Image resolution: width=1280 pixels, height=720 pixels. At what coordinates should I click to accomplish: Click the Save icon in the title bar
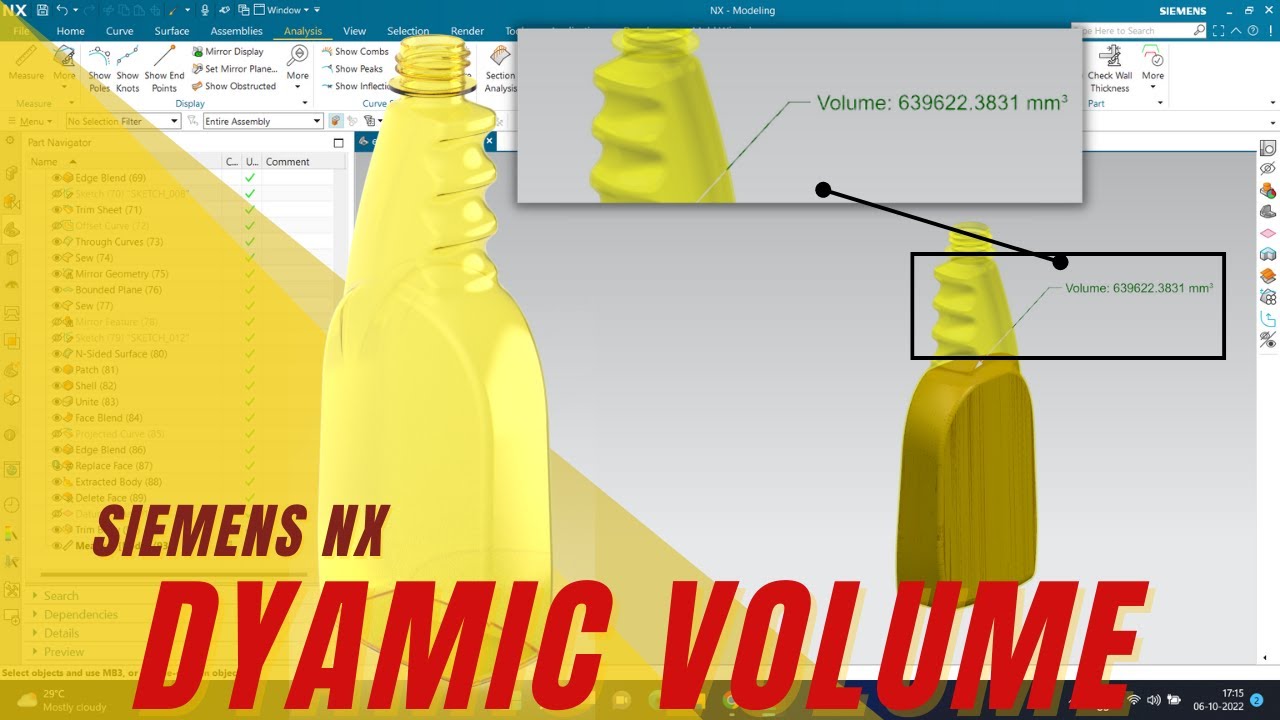(x=42, y=10)
